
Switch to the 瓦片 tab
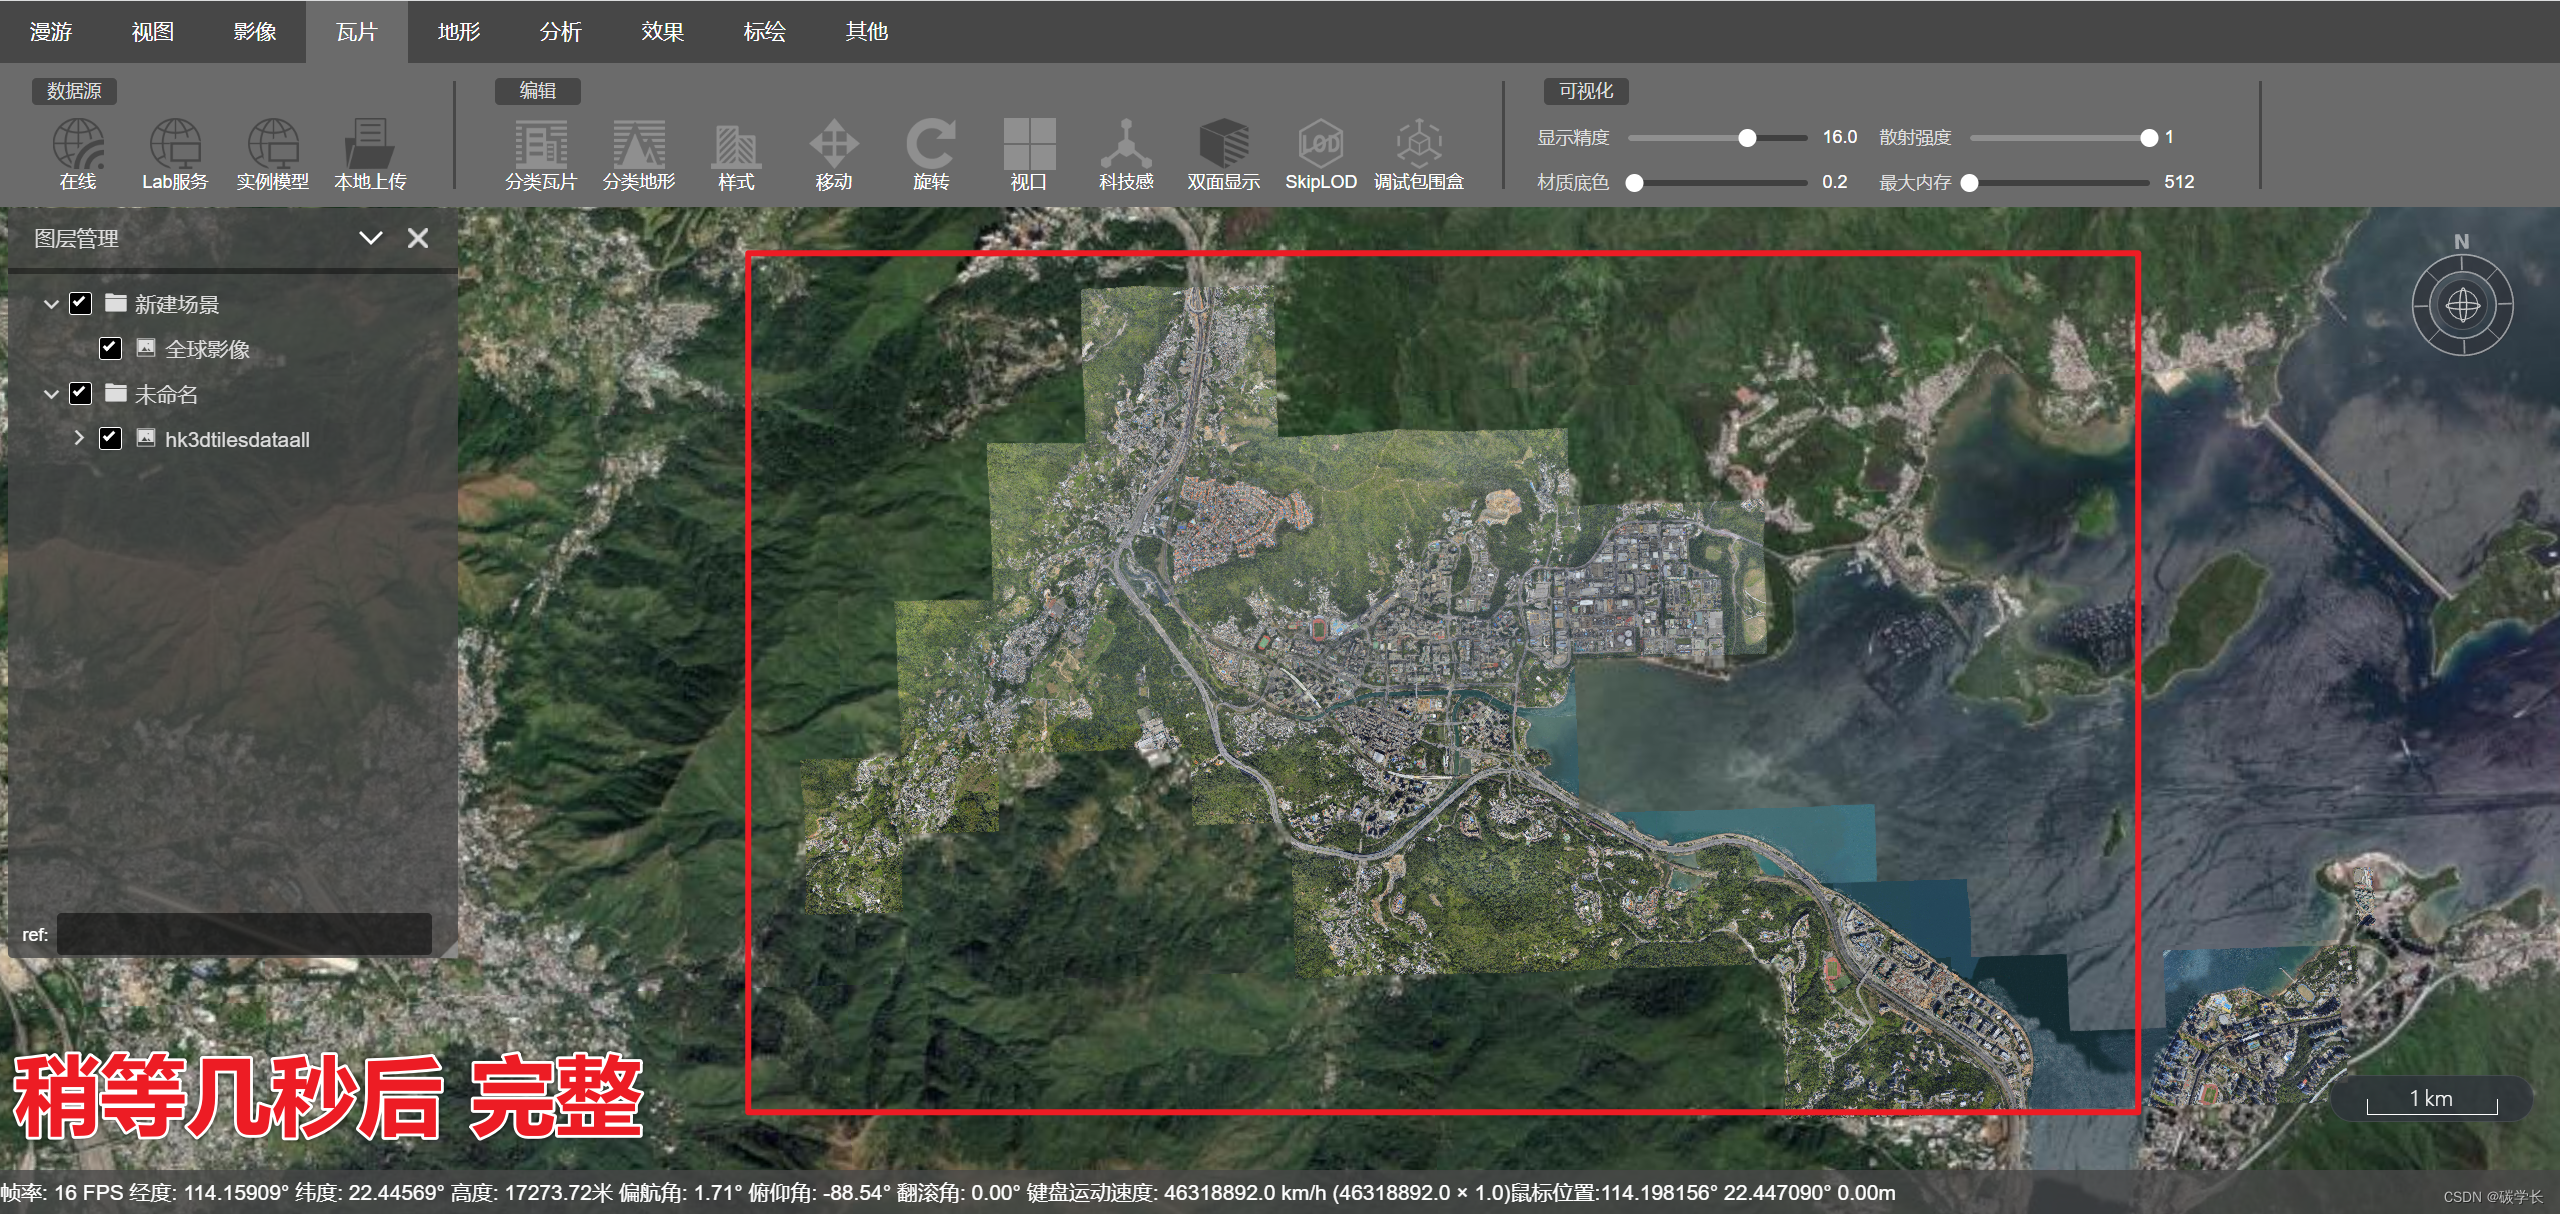point(357,32)
